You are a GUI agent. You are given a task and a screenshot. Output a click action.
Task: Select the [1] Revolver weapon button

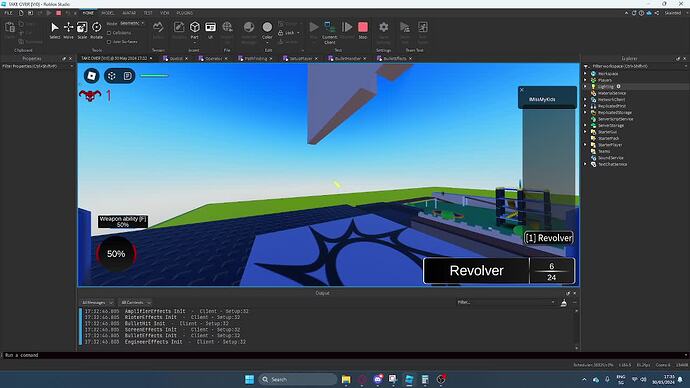coord(549,238)
